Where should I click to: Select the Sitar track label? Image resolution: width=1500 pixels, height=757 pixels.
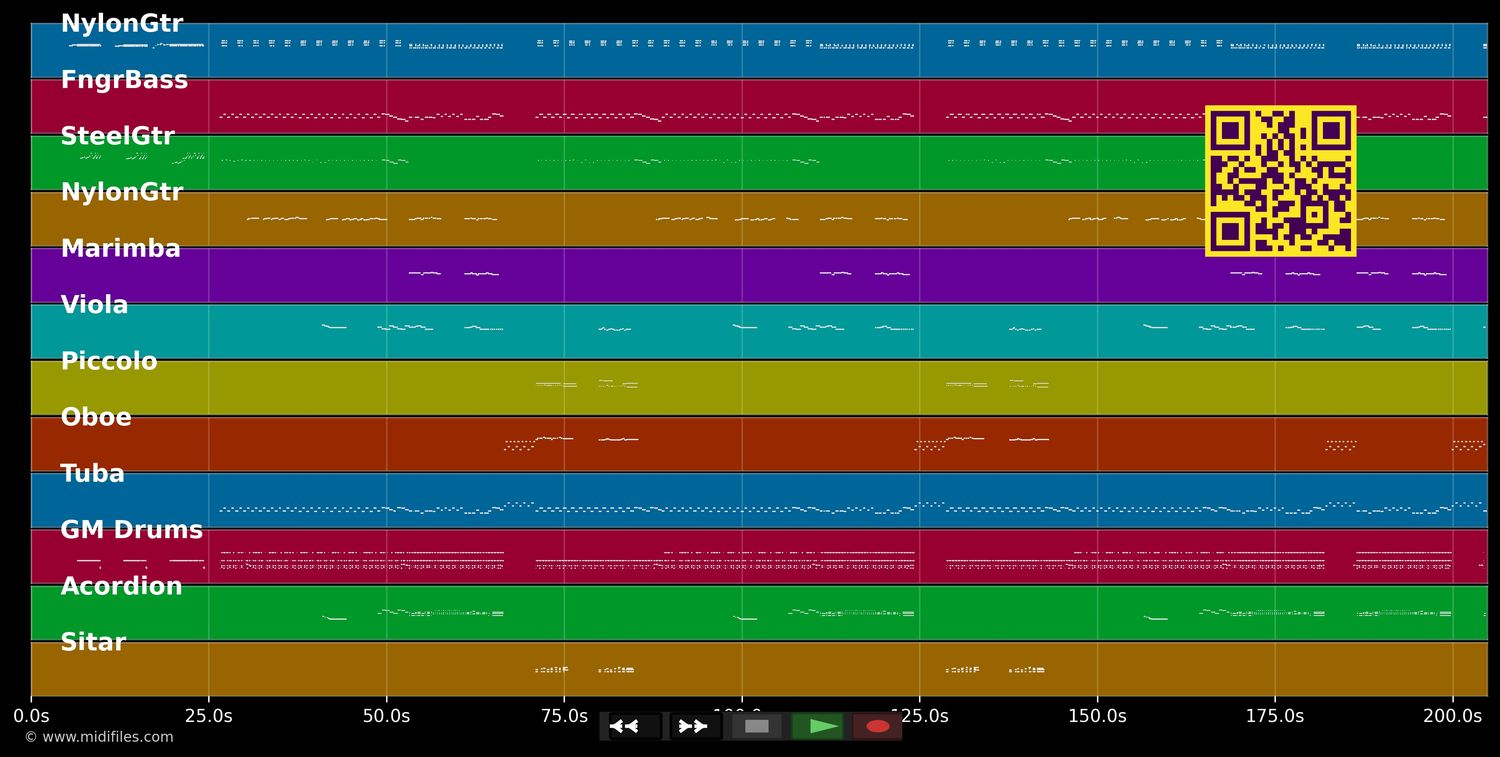pyautogui.click(x=93, y=643)
